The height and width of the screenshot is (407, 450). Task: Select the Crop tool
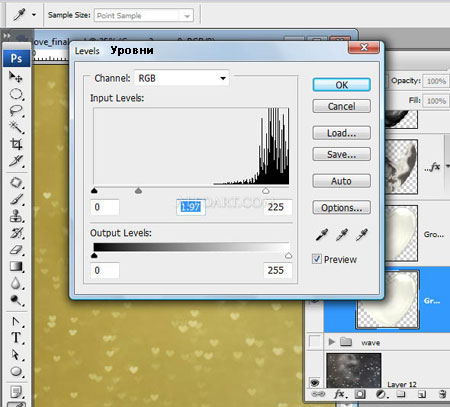(x=15, y=144)
